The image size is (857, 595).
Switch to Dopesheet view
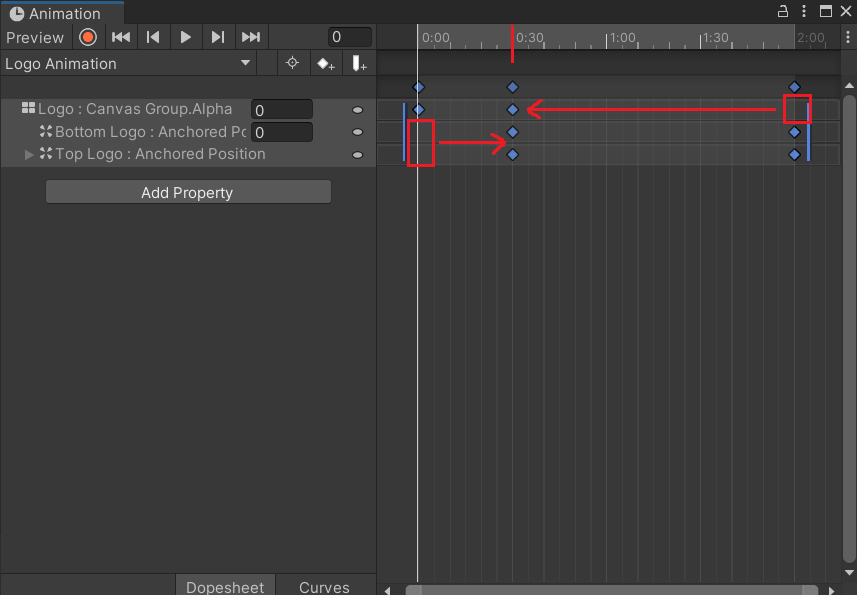click(x=225, y=587)
